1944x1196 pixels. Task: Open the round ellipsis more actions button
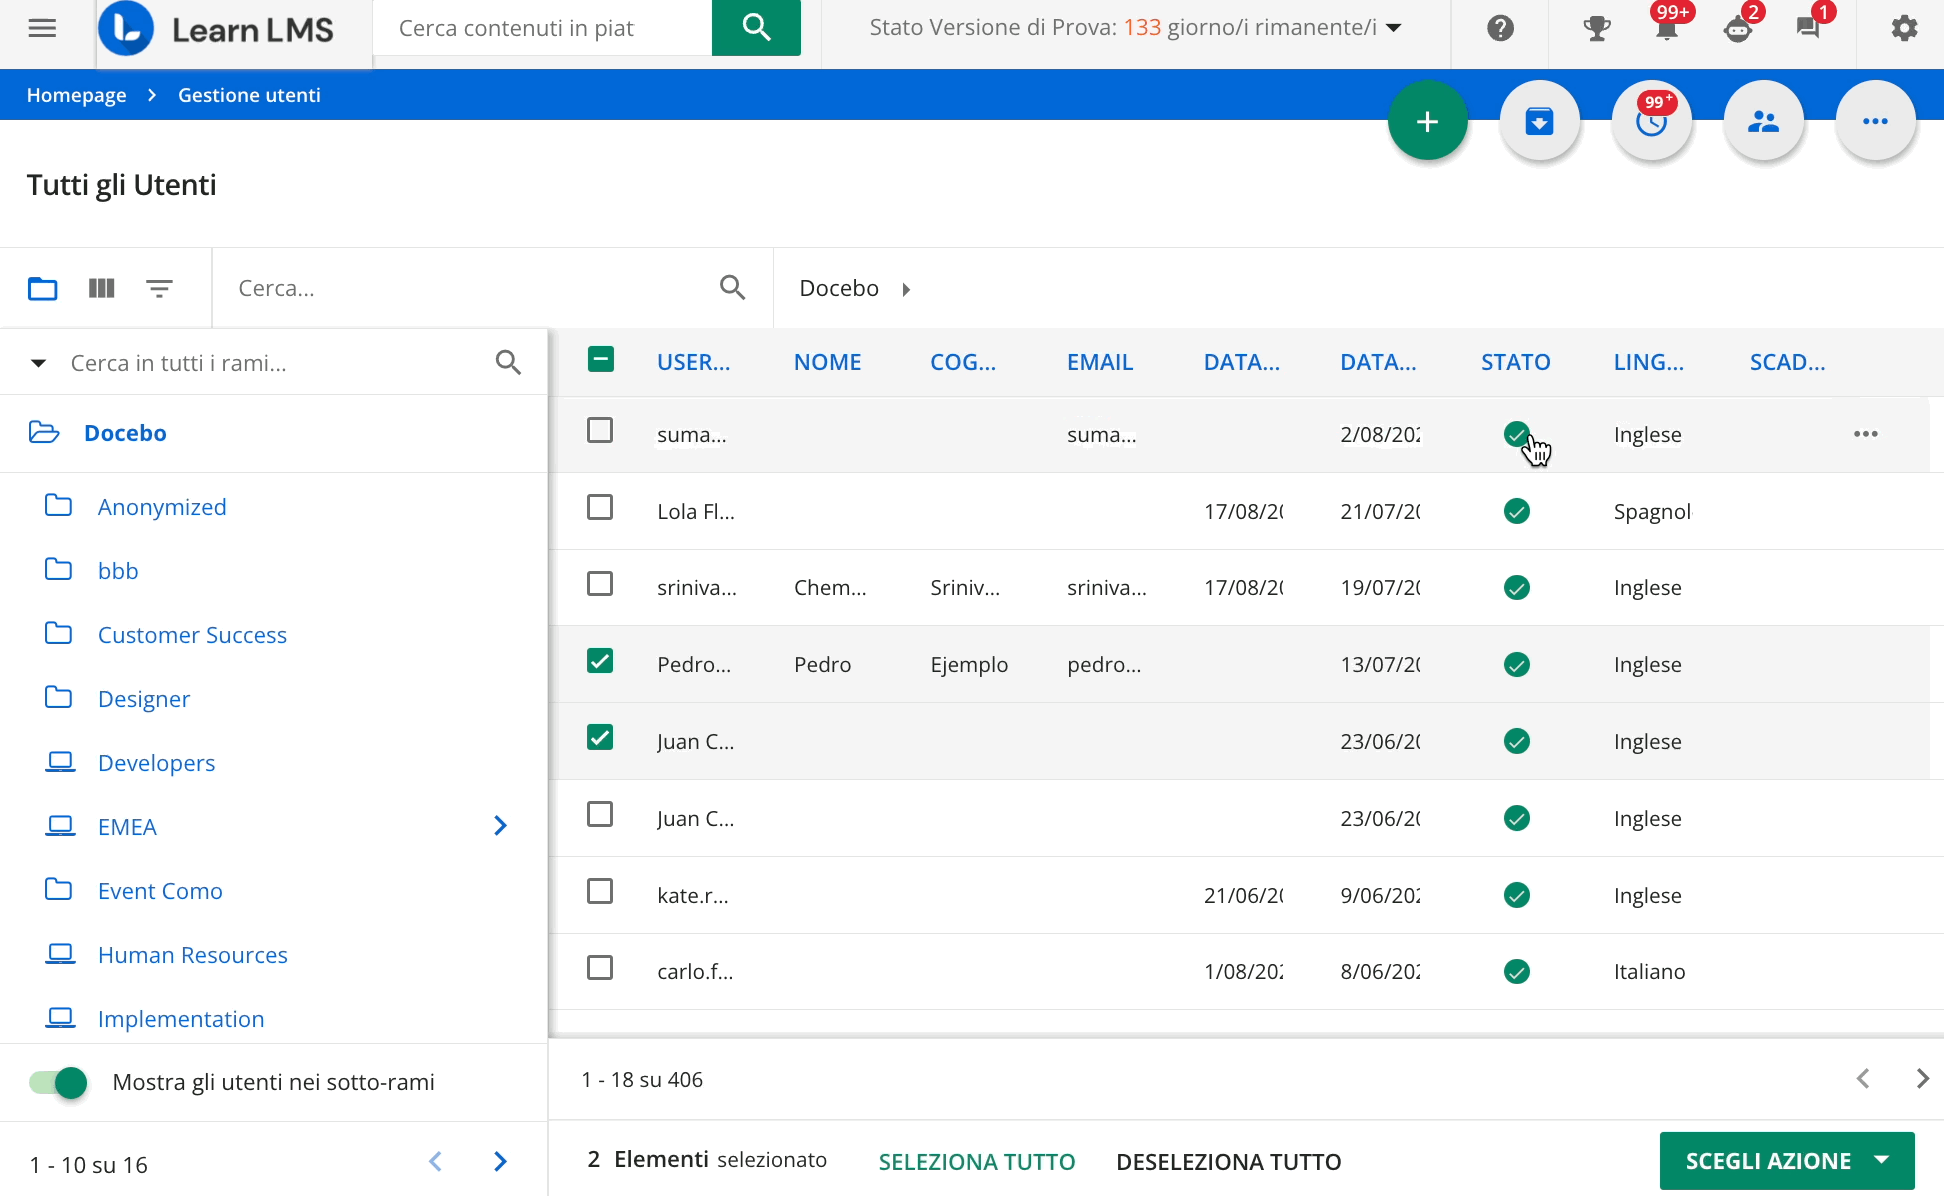1876,121
